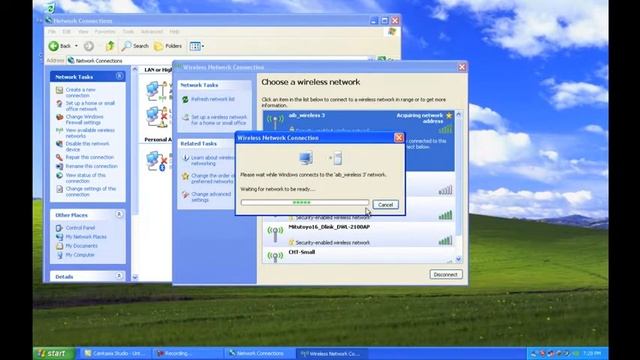
Task: Click the Forward toolbar arrow
Action: coord(89,46)
